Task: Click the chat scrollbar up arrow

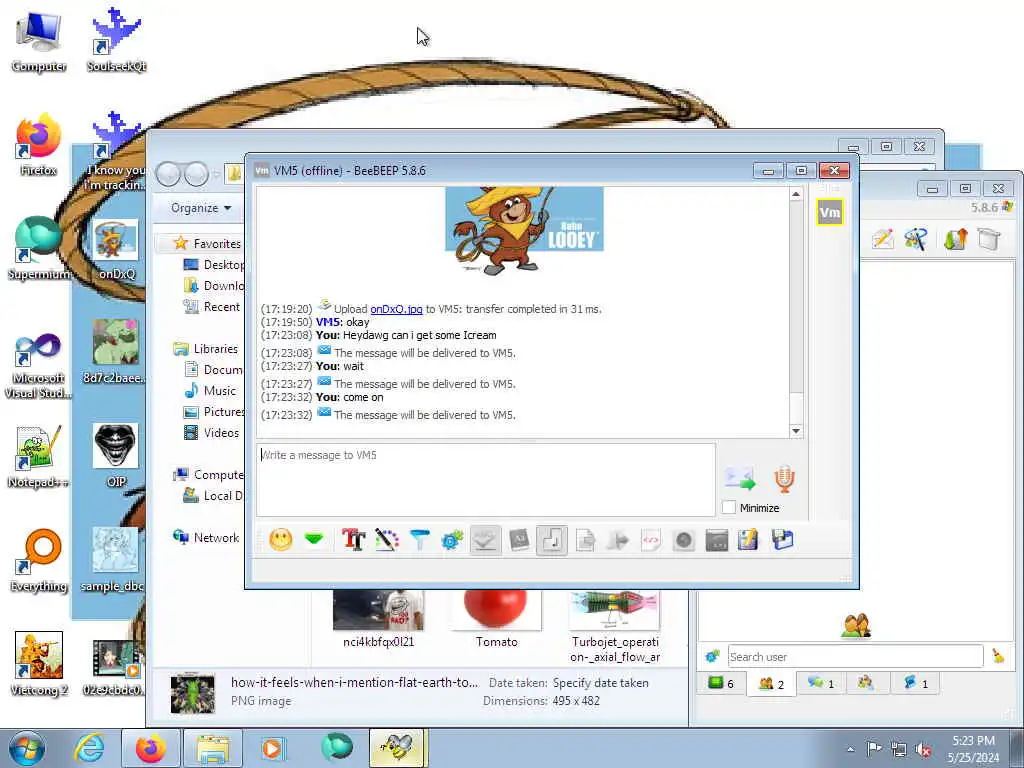Action: coord(796,195)
